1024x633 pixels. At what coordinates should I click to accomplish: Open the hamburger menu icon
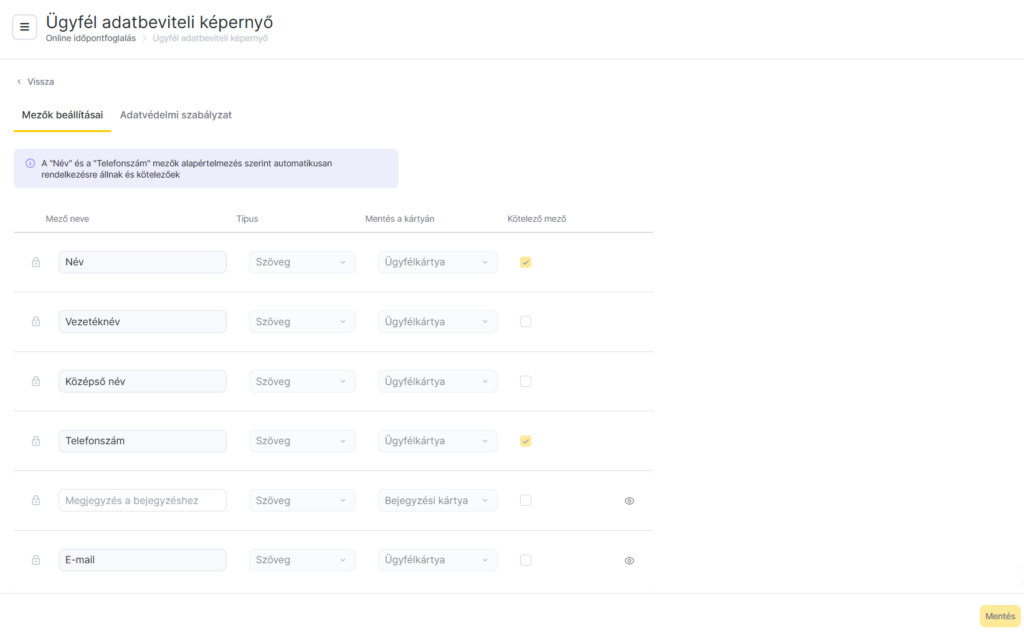[x=25, y=27]
